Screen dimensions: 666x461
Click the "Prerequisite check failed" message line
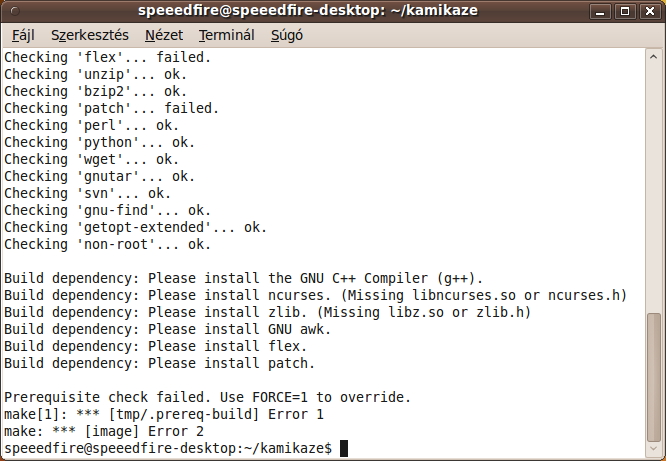tap(208, 397)
